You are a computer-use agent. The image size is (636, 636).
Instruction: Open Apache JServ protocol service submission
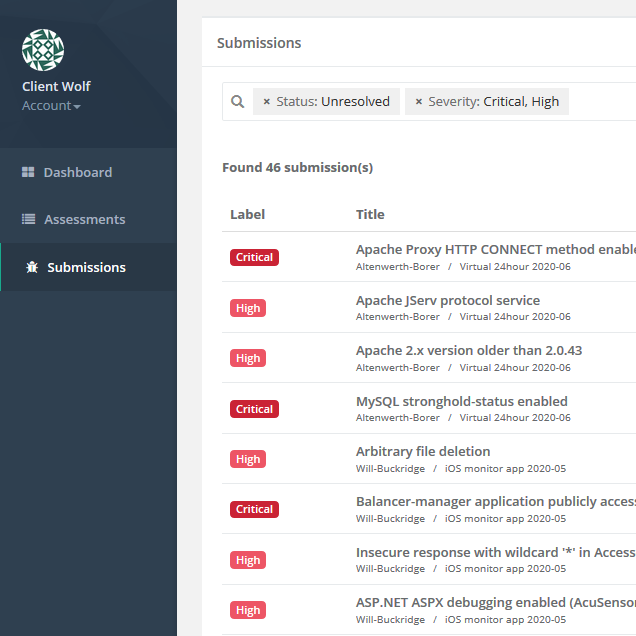tap(448, 301)
